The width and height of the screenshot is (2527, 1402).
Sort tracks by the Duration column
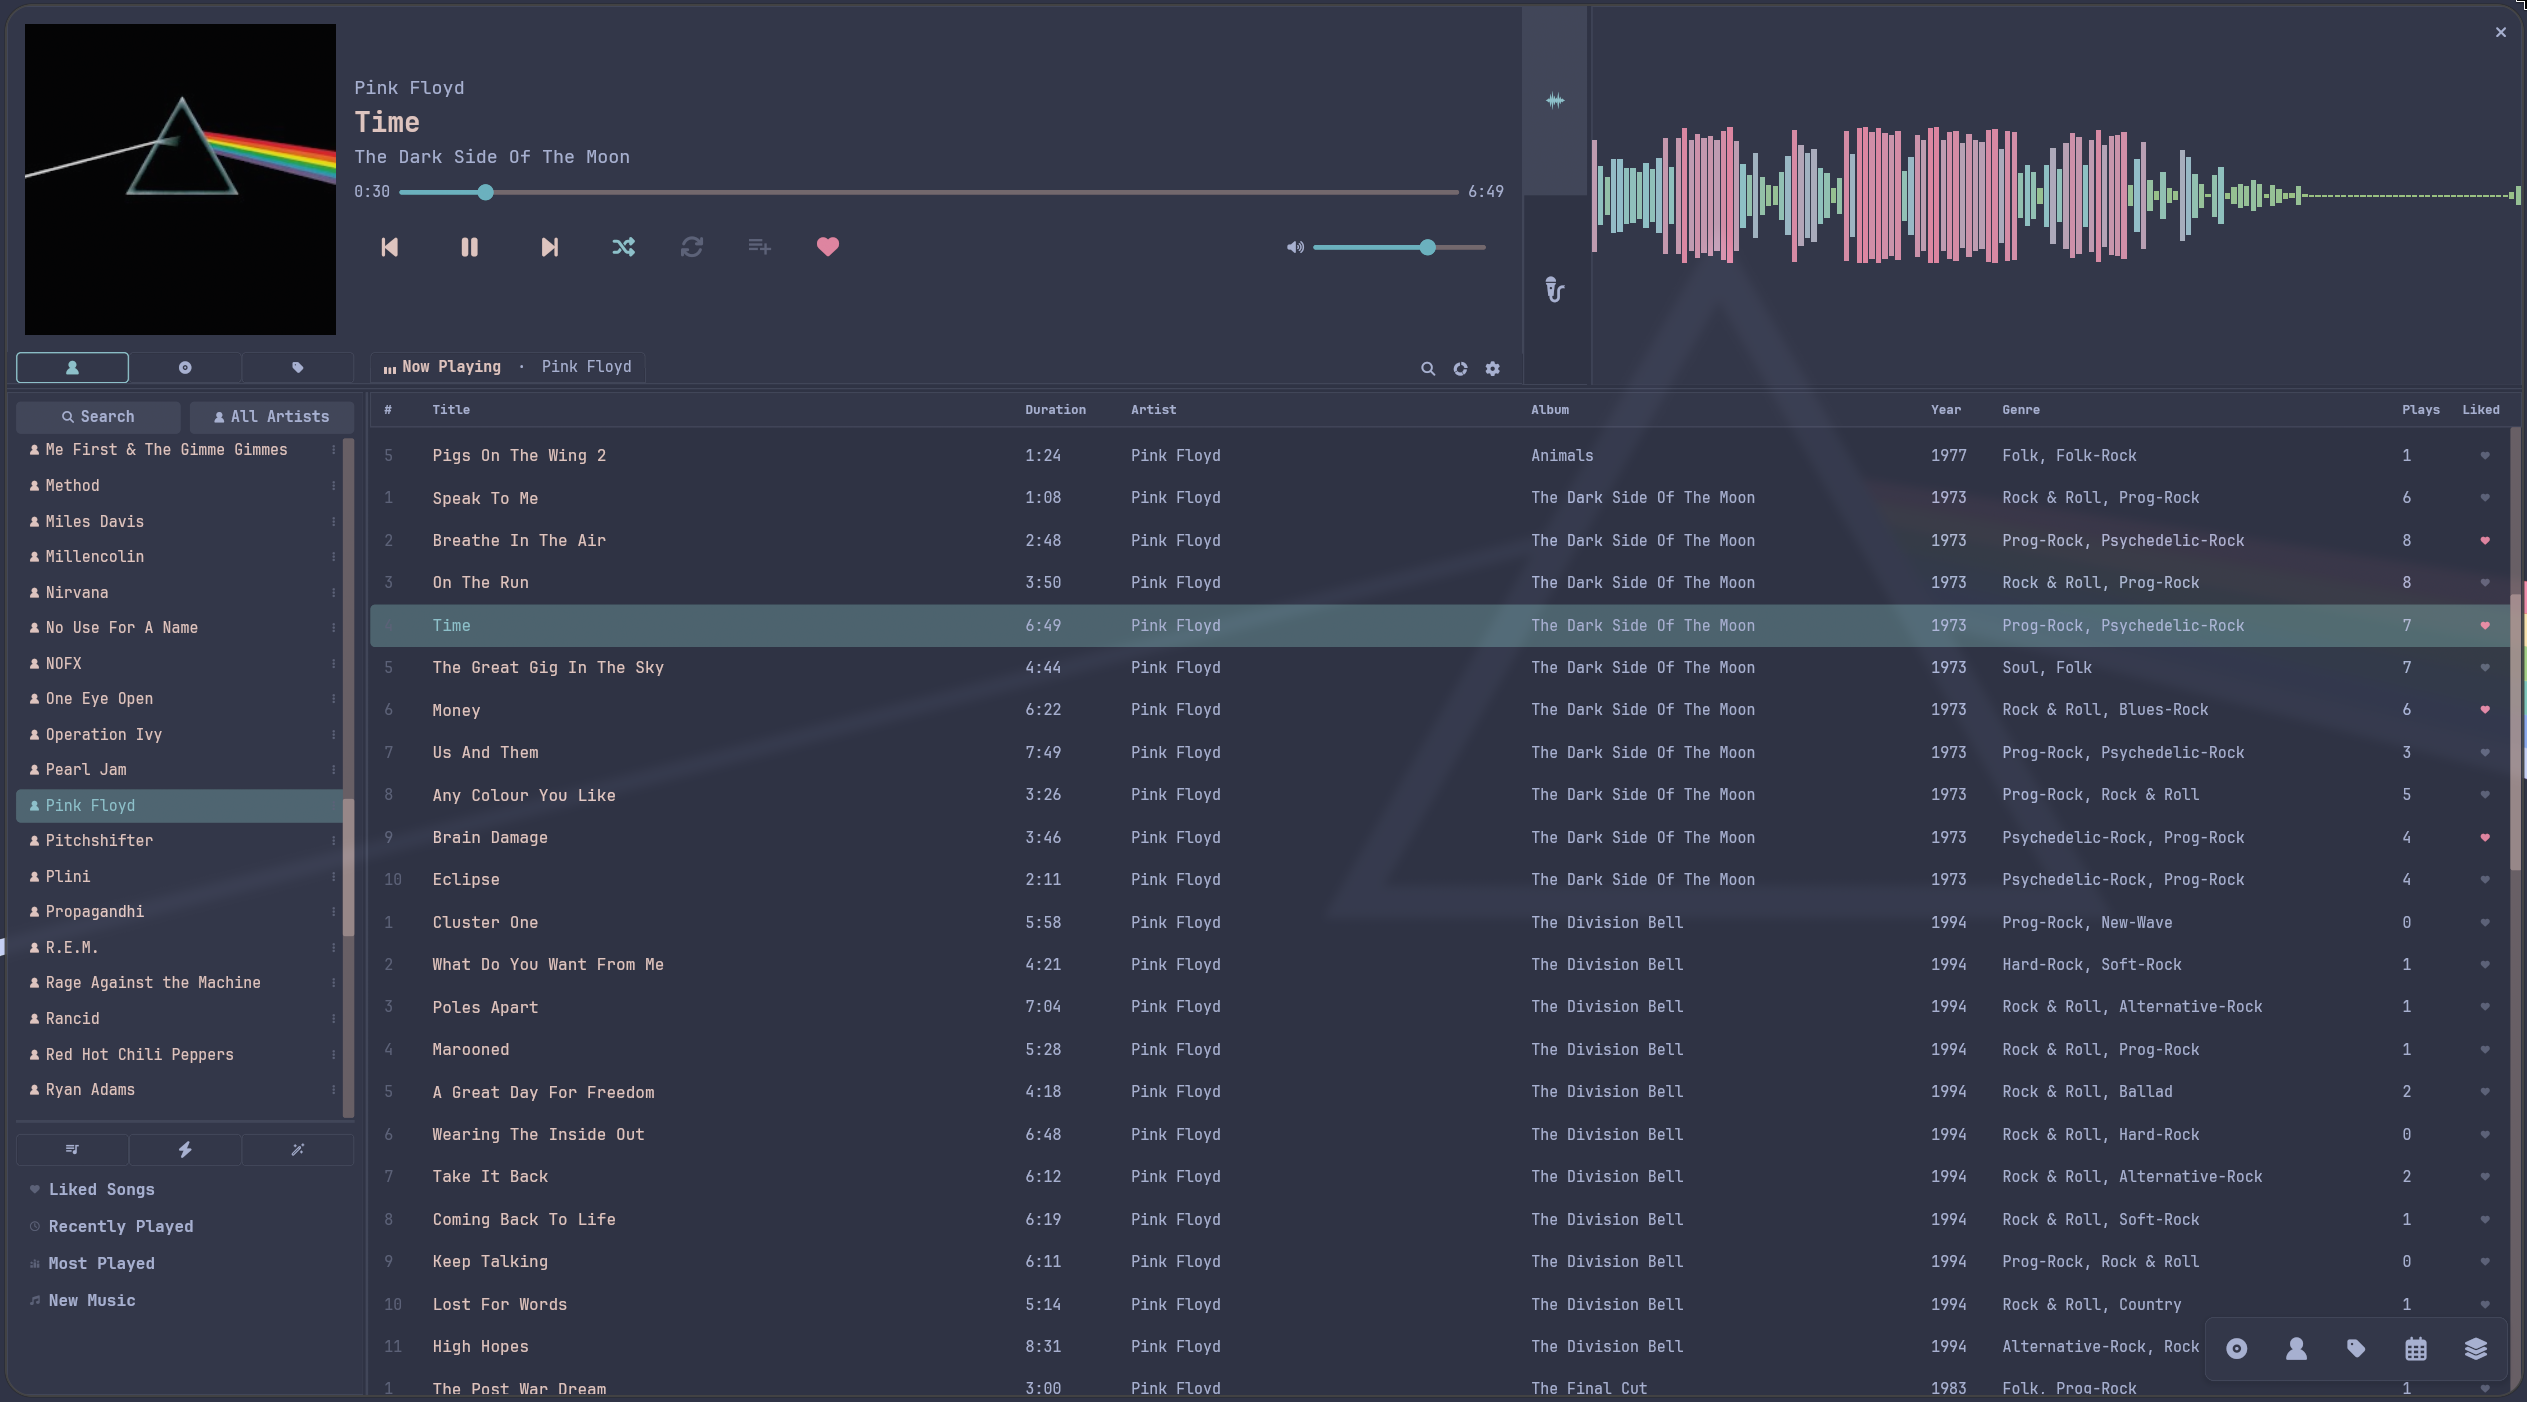(x=1055, y=410)
